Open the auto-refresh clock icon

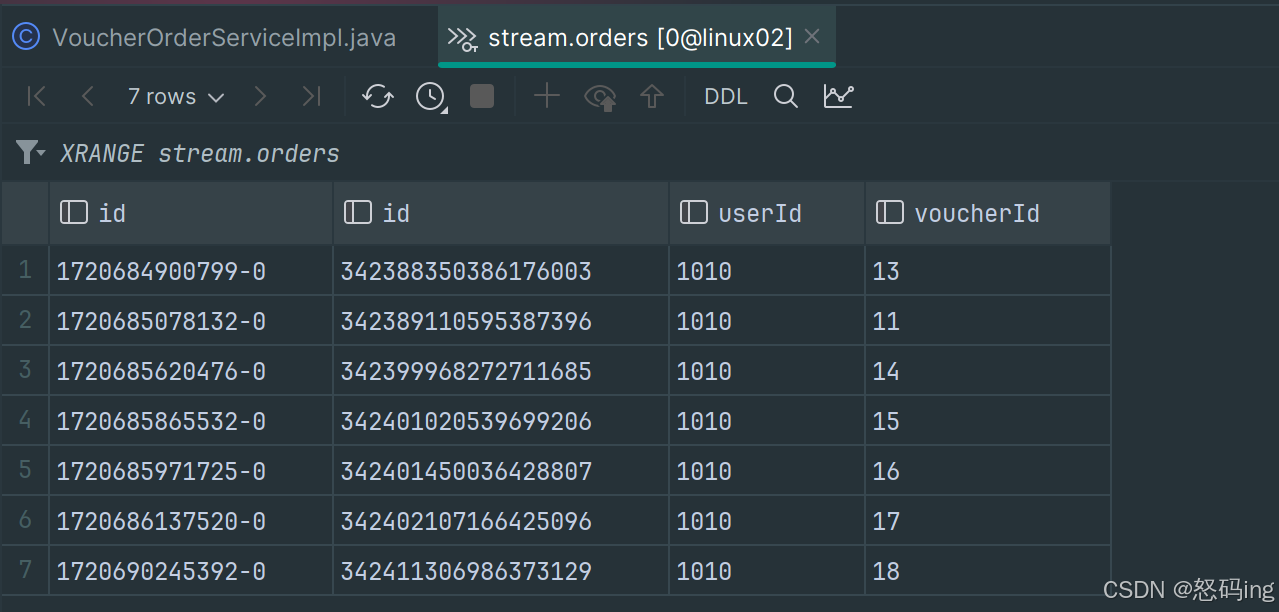tap(431, 97)
